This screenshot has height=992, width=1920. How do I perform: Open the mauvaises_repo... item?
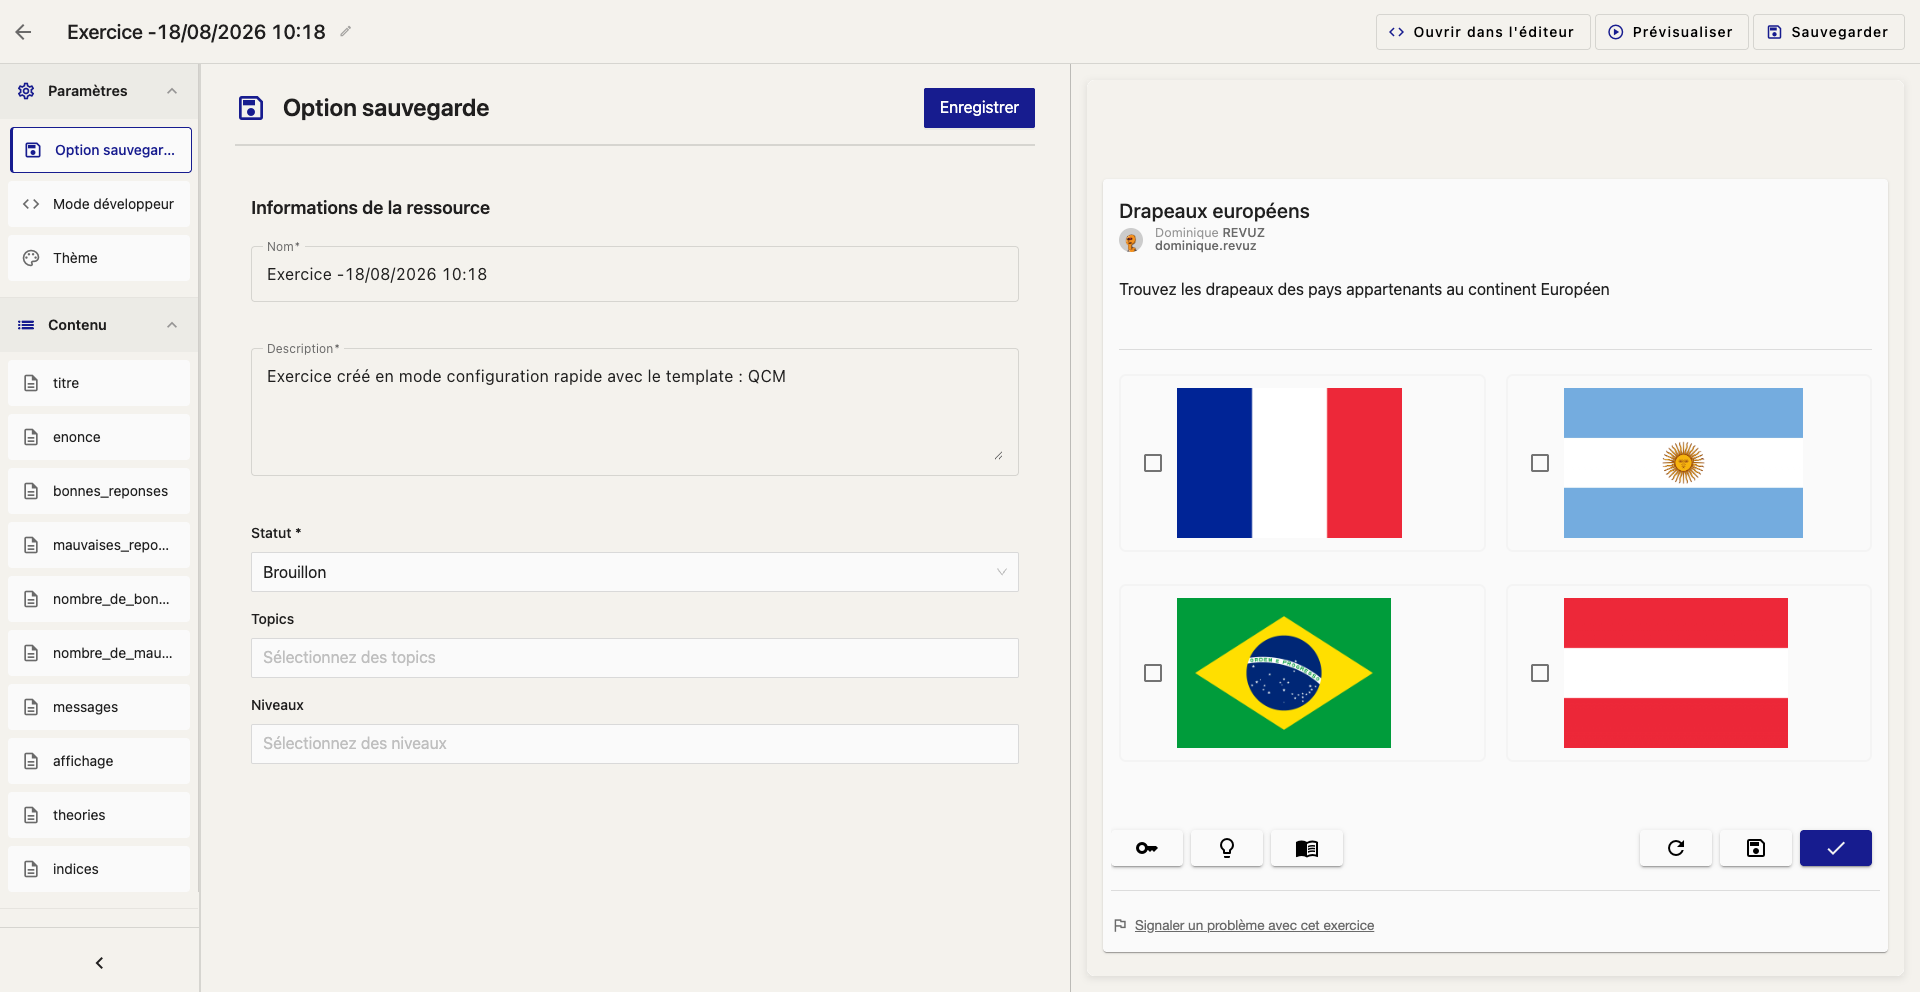point(99,545)
